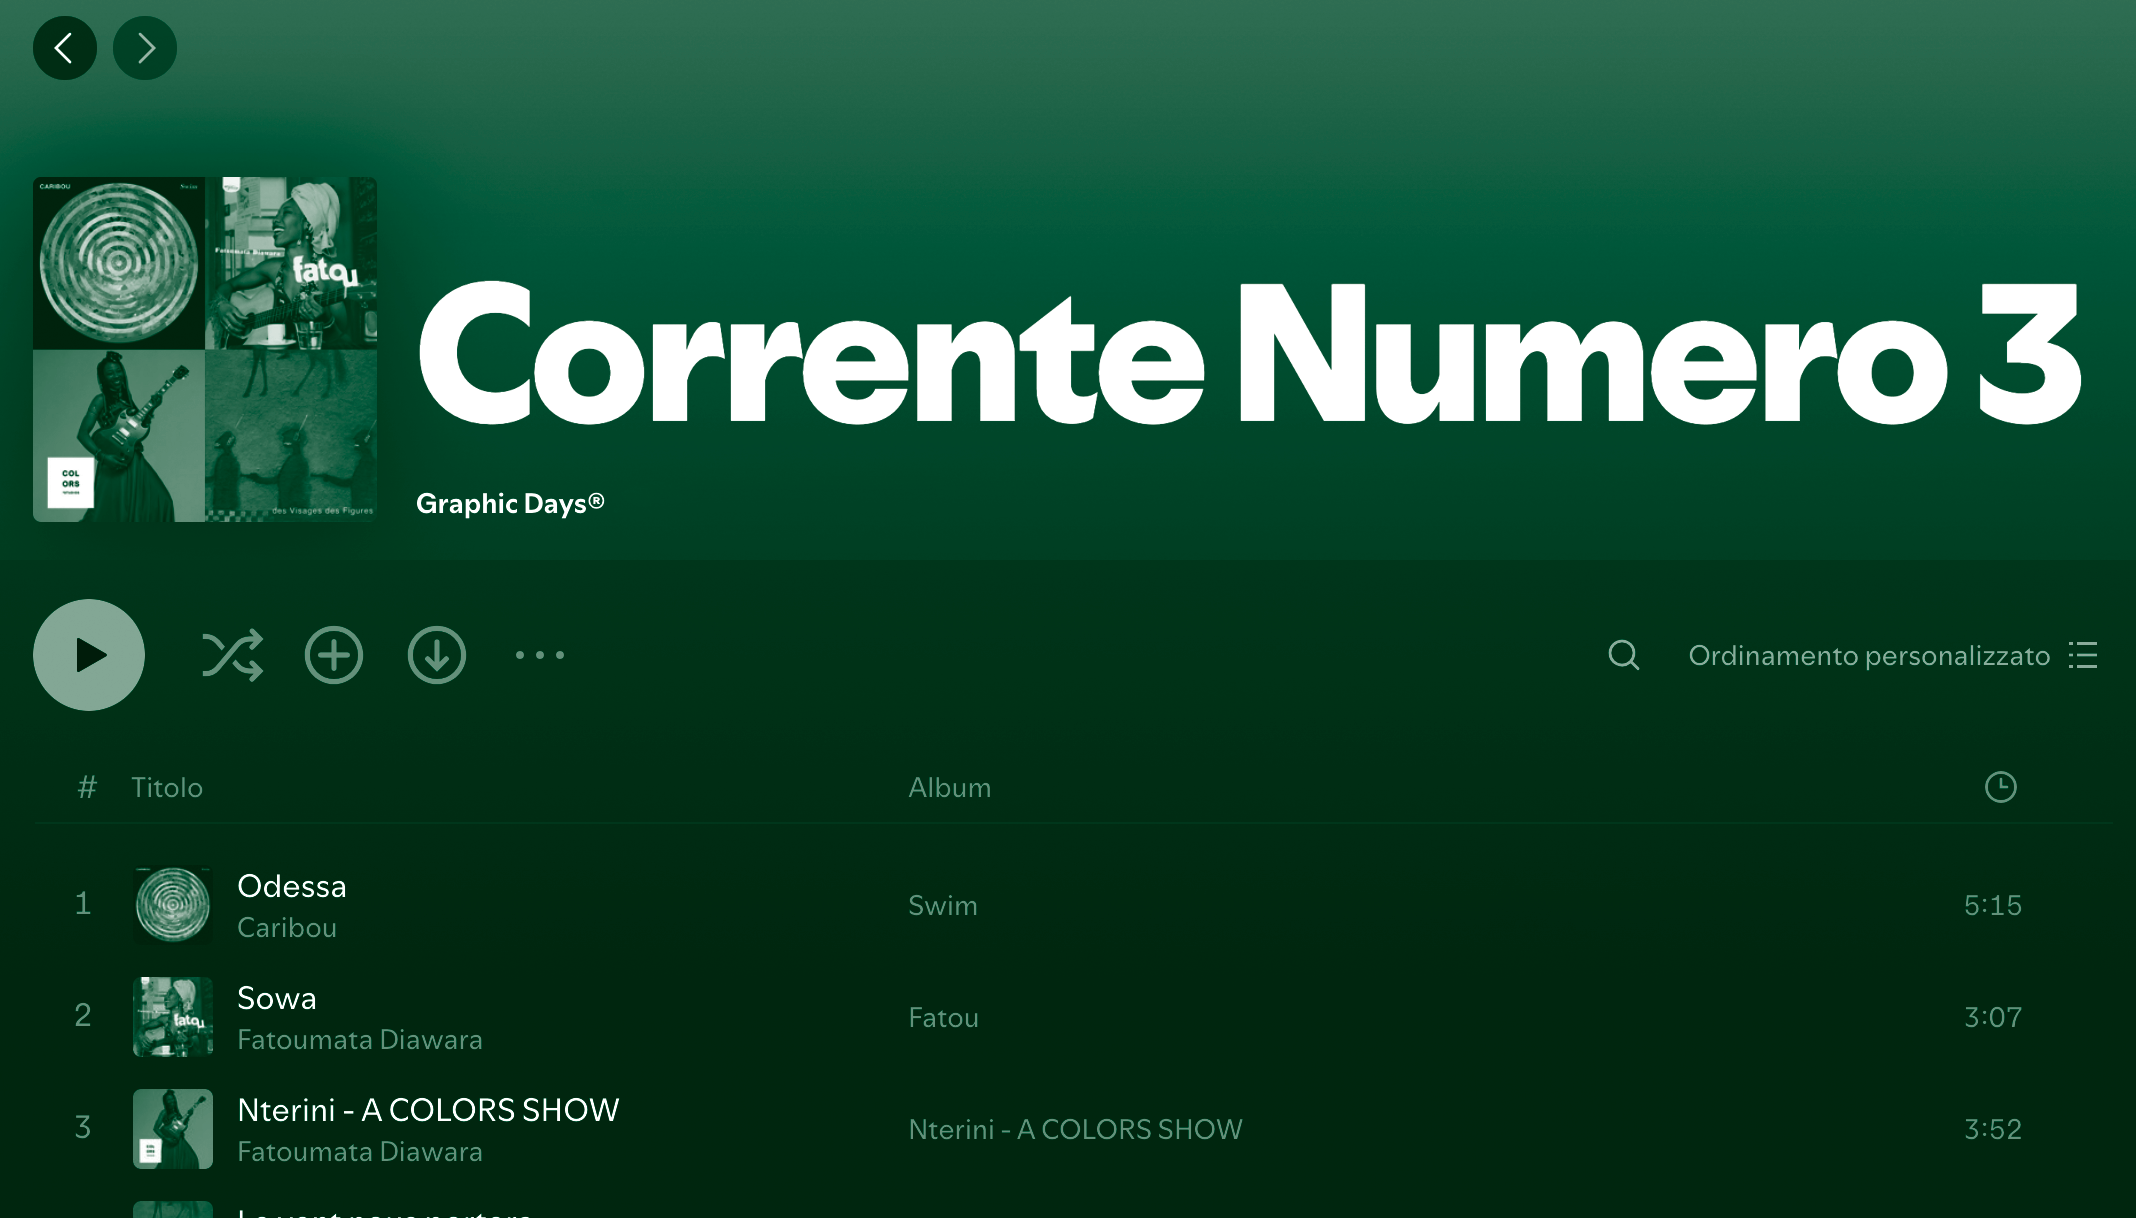2136x1218 pixels.
Task: Click track number 3 of Nterini
Action: (83, 1128)
